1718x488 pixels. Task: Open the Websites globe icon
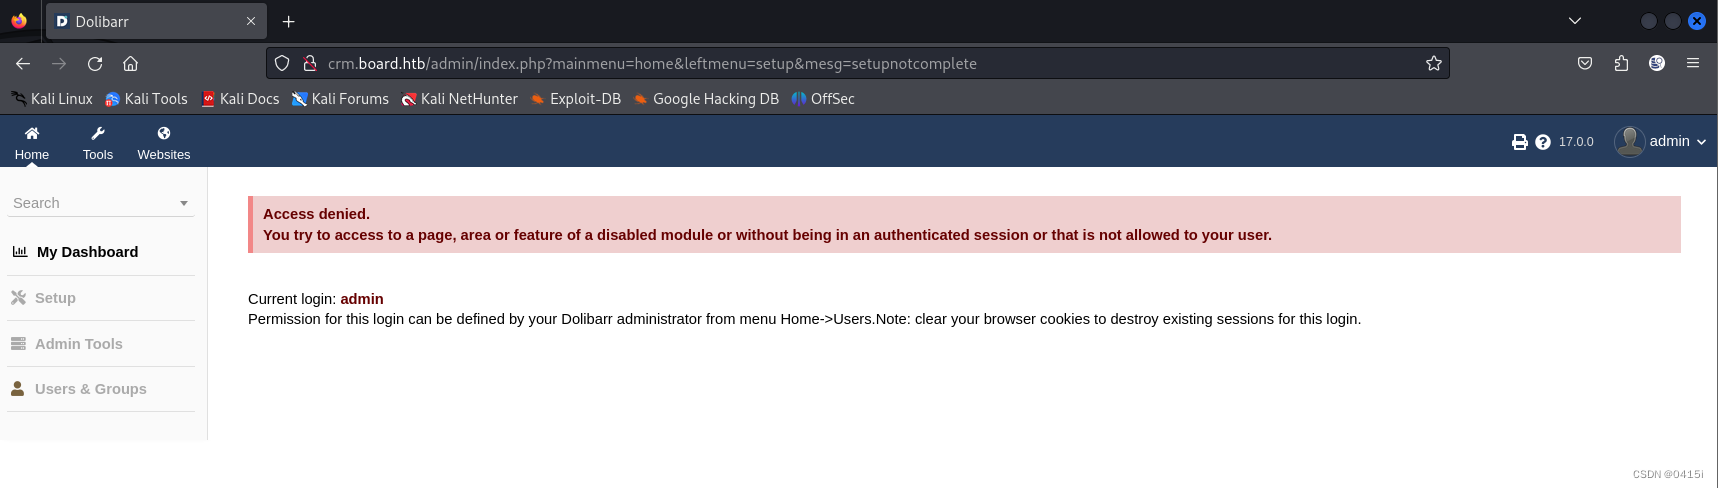click(x=164, y=133)
